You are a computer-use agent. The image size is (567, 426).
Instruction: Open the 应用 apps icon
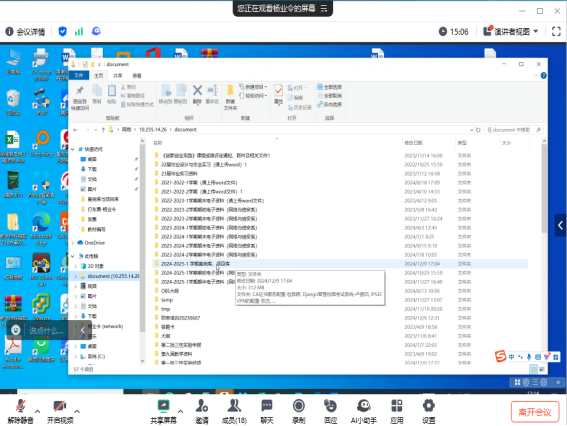[x=397, y=412]
